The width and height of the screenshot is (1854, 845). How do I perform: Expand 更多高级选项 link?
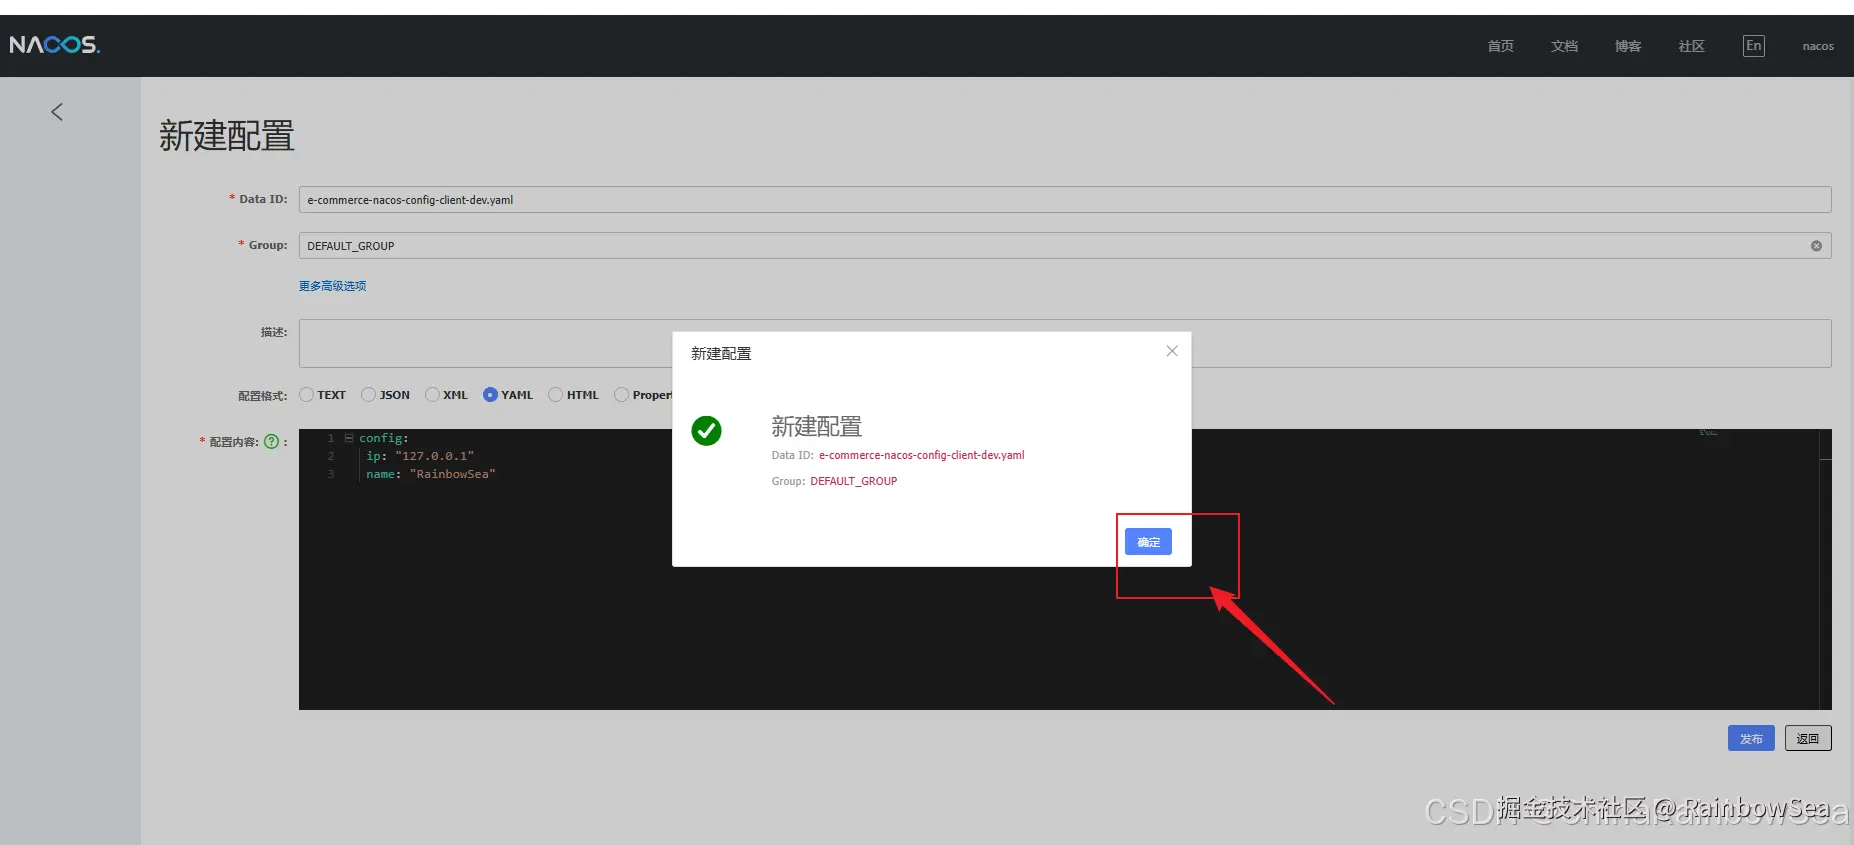[332, 286]
